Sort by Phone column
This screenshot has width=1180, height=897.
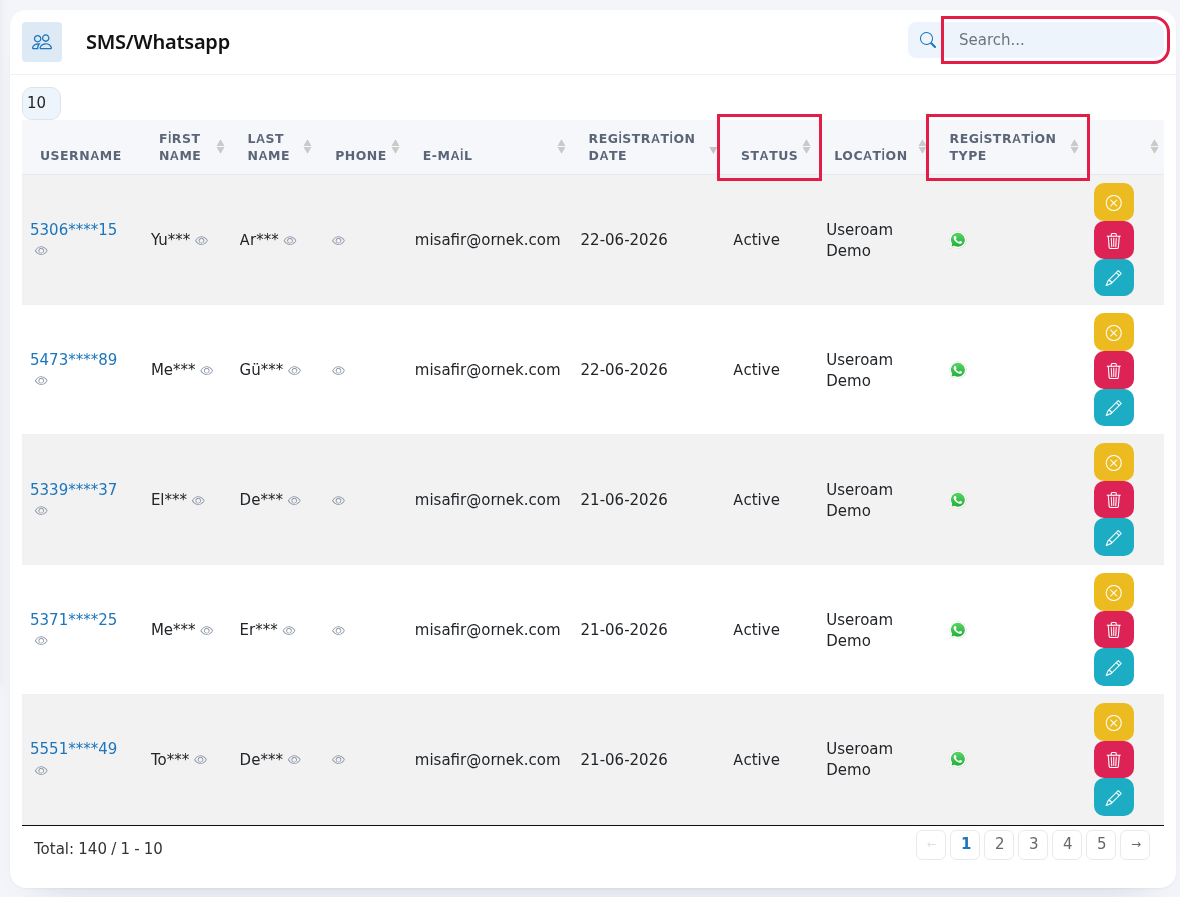pos(365,147)
